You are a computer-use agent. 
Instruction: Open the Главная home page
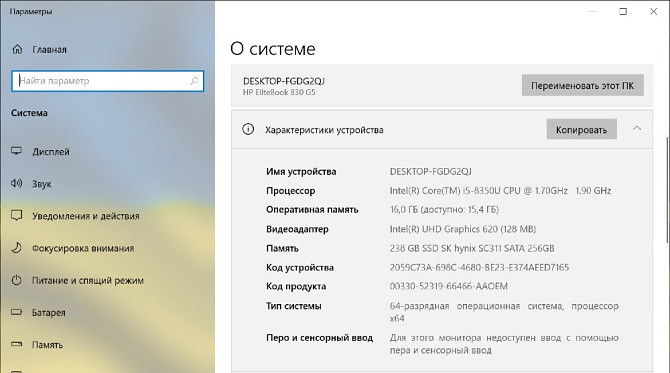click(x=50, y=50)
